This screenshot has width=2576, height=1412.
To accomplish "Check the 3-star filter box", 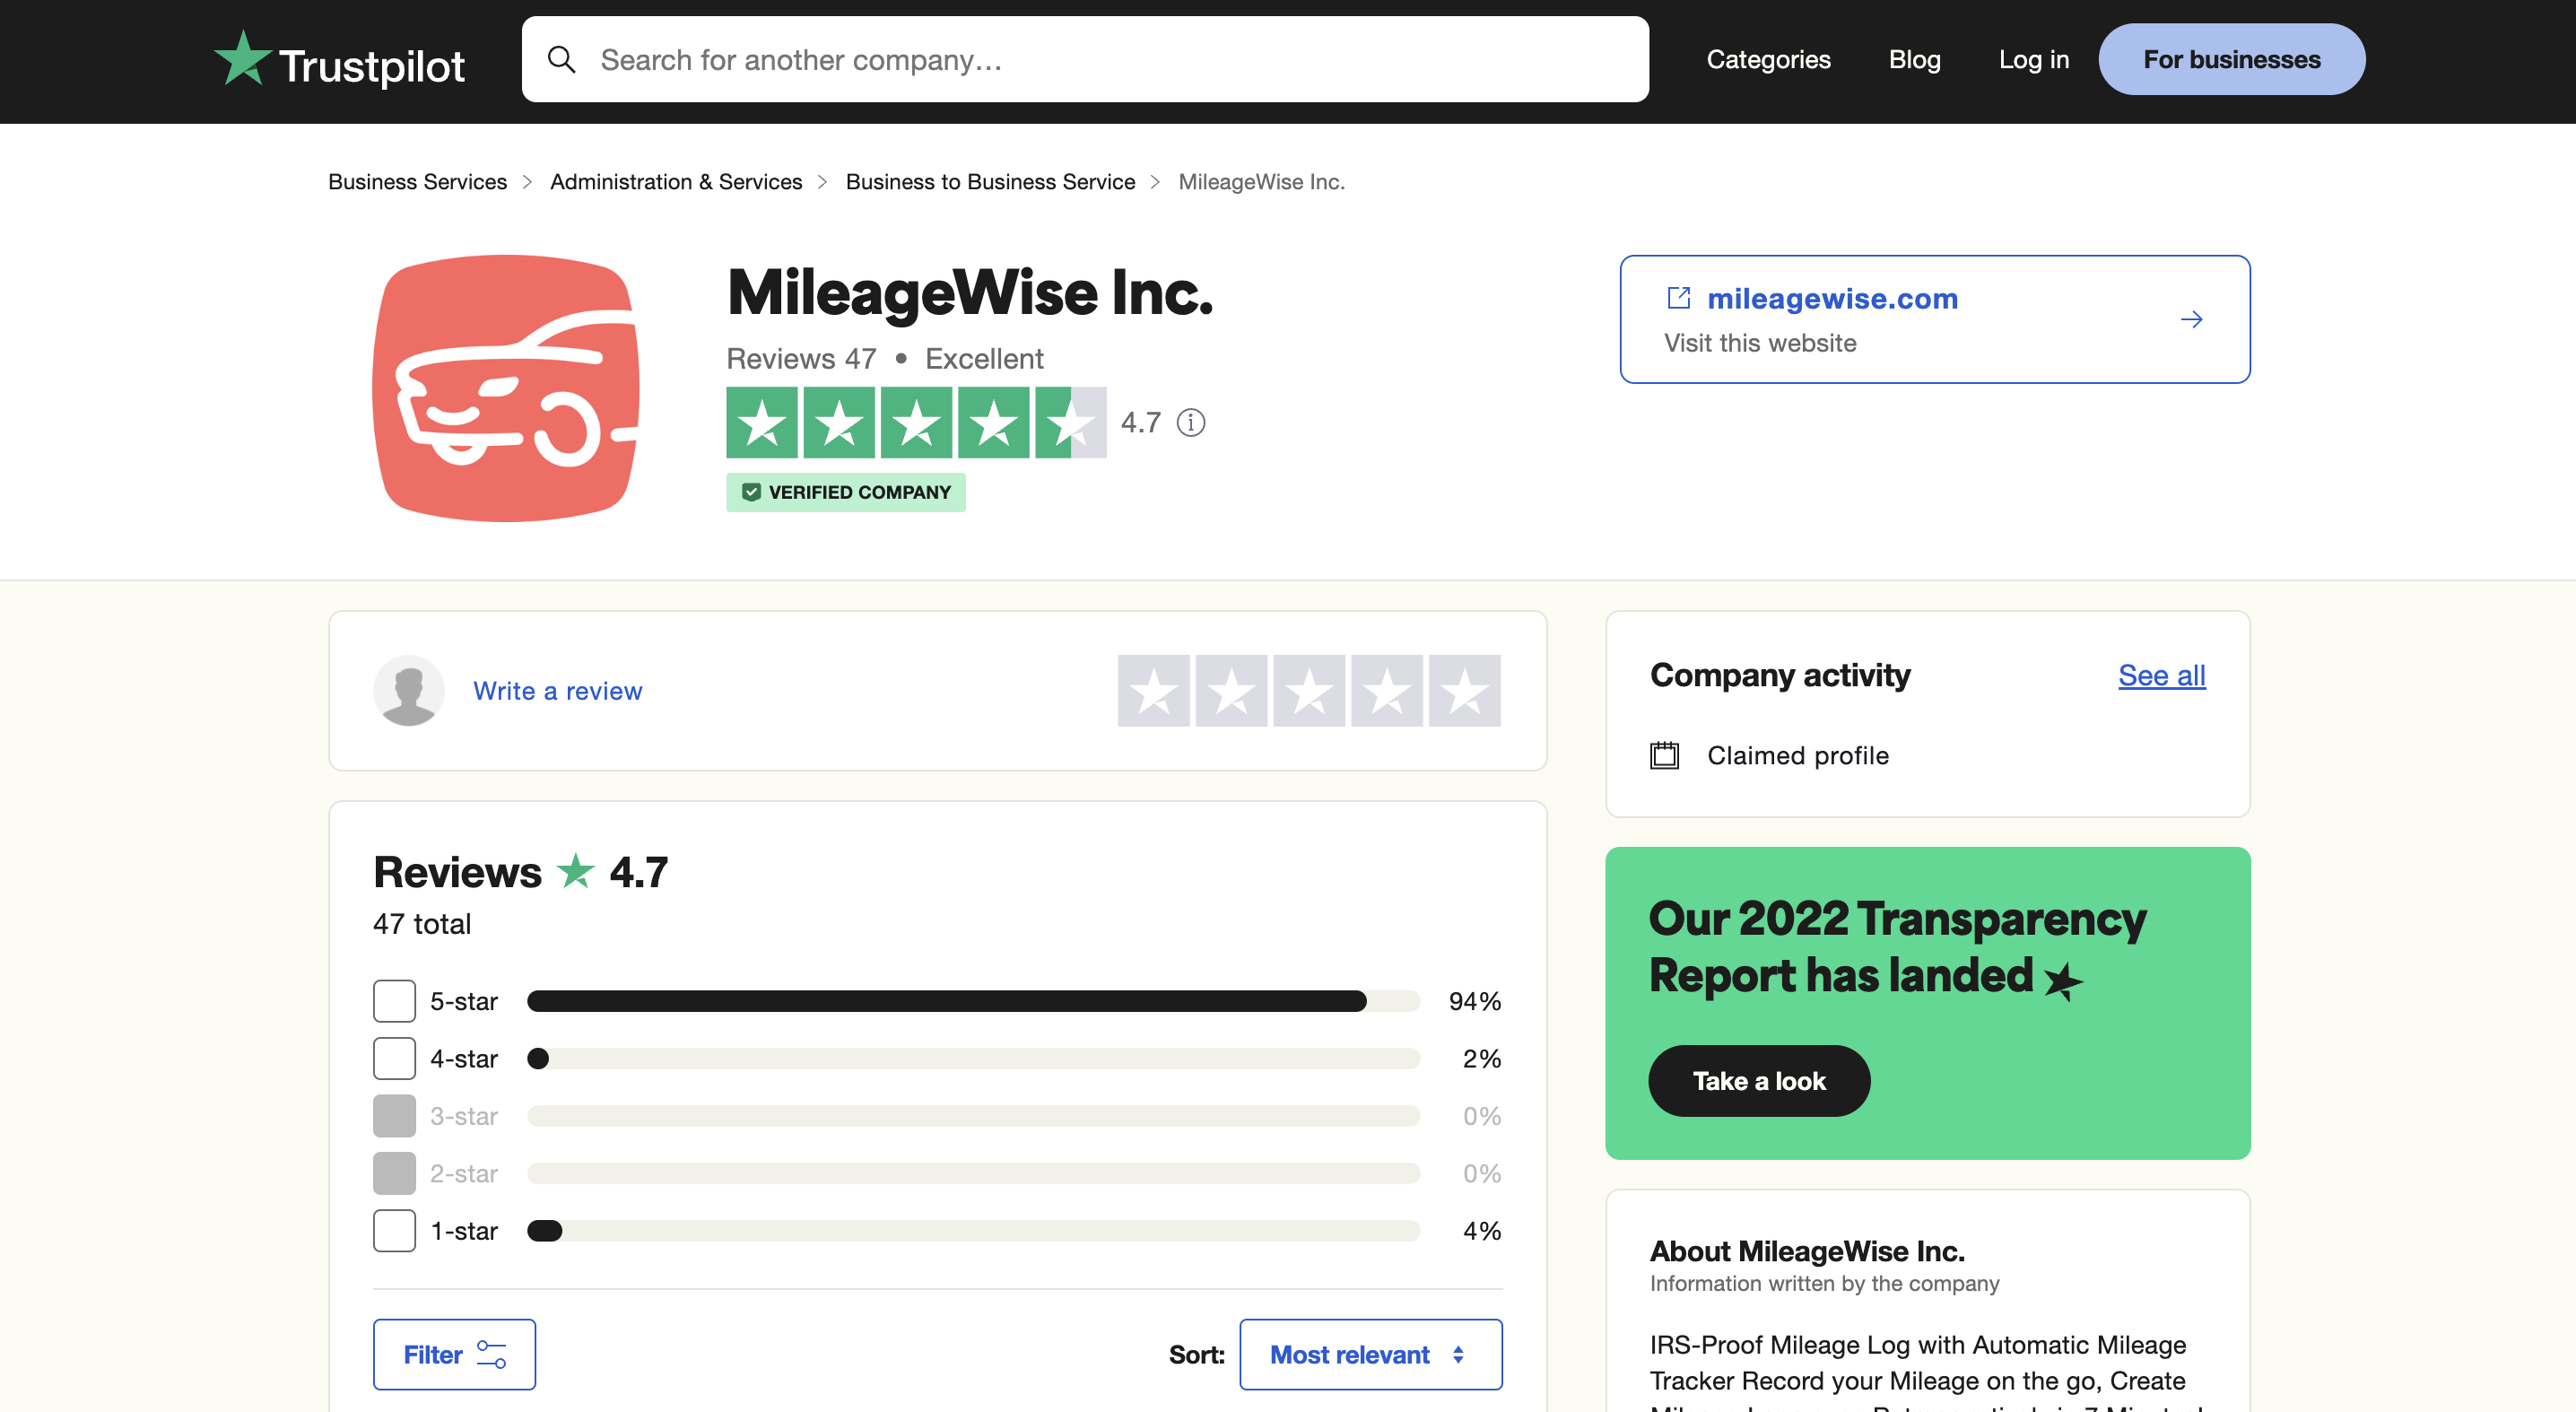I will click(394, 1116).
